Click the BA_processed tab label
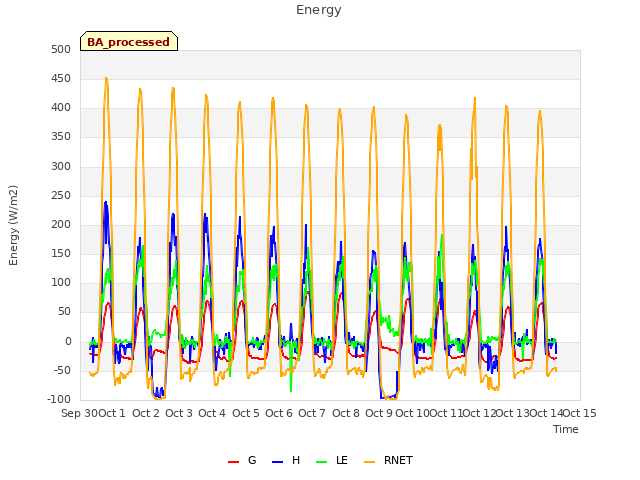The width and height of the screenshot is (640, 480). click(128, 42)
